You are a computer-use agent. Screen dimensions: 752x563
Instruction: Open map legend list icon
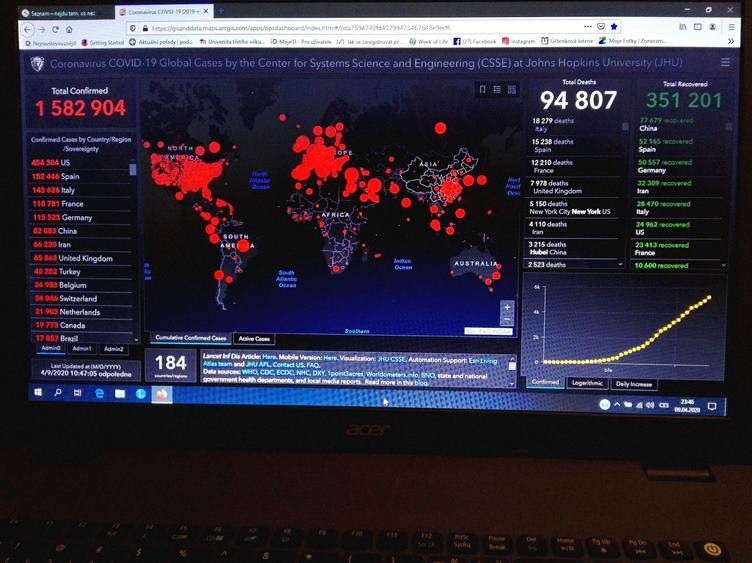click(497, 90)
